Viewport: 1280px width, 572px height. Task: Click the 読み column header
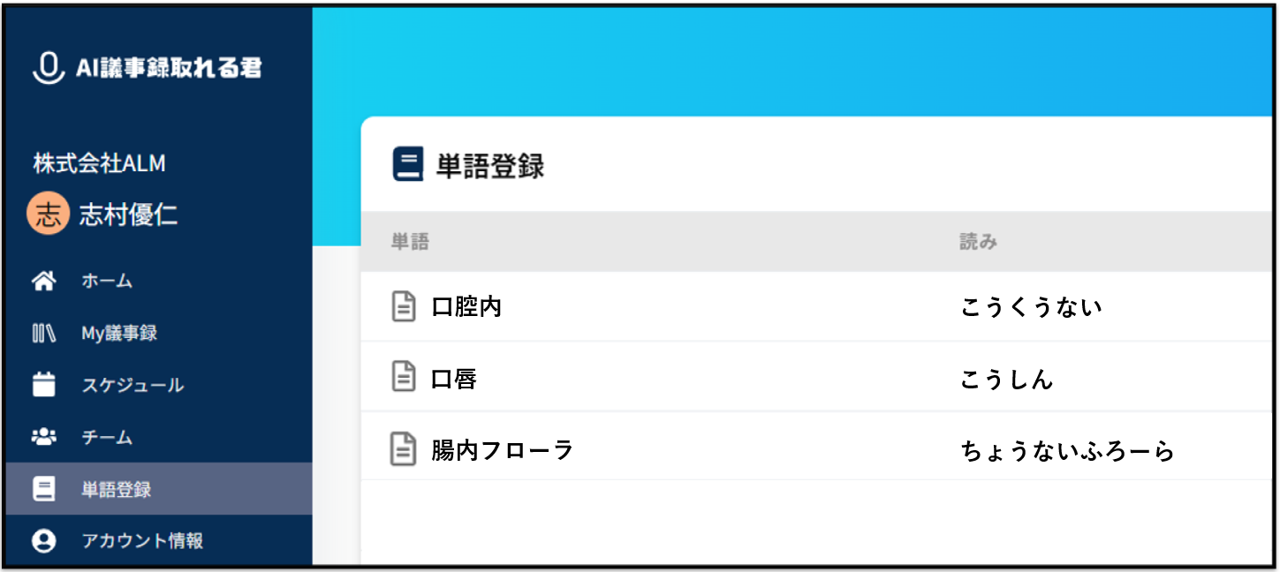click(978, 242)
